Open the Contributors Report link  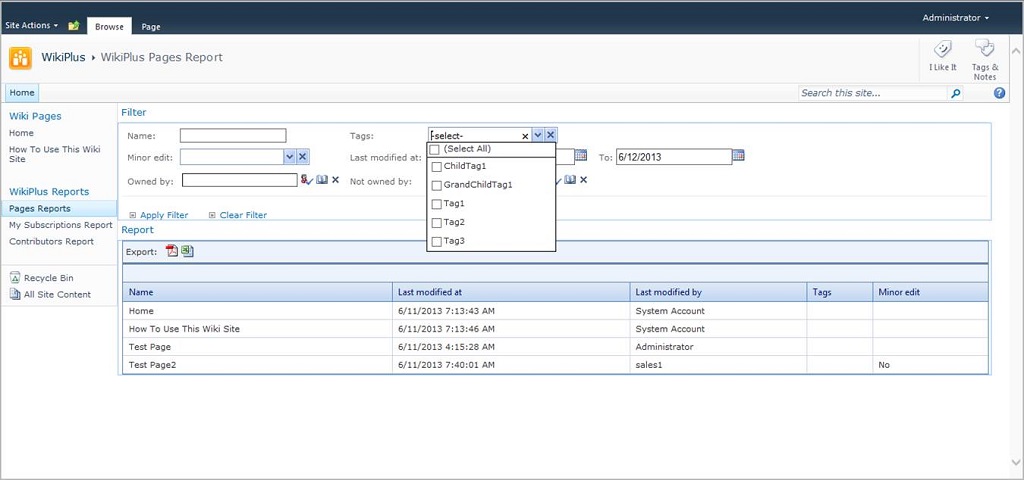click(x=51, y=241)
